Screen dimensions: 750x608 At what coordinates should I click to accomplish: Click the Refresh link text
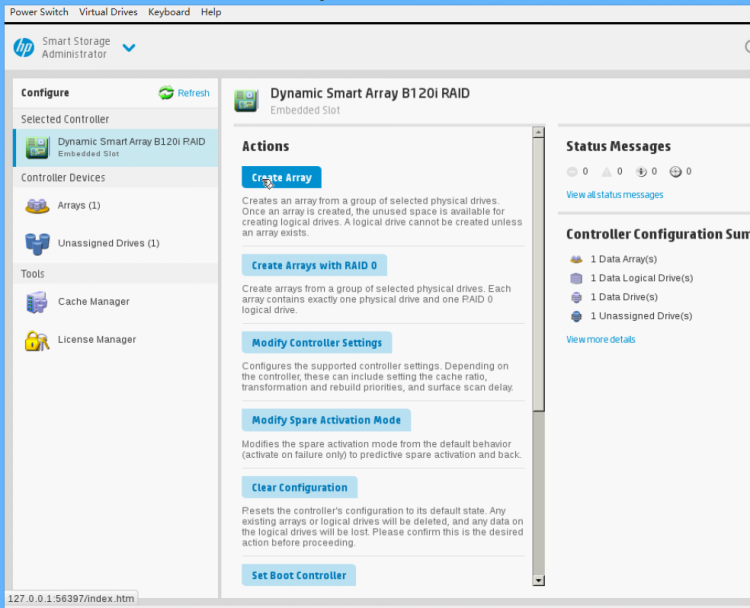pyautogui.click(x=193, y=93)
